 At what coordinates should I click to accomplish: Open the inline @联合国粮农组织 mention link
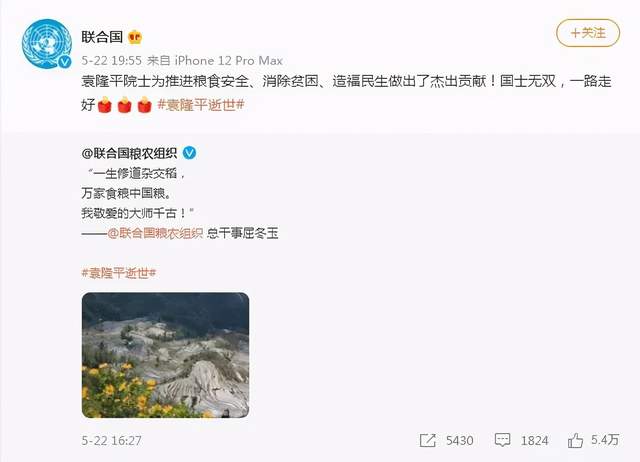(x=155, y=233)
